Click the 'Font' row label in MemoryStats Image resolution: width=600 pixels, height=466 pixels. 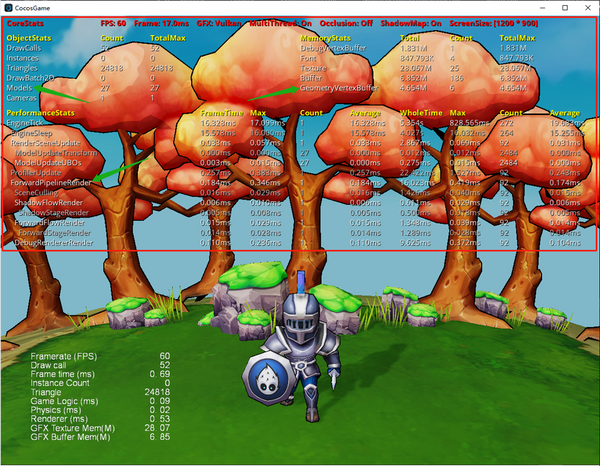(x=308, y=58)
